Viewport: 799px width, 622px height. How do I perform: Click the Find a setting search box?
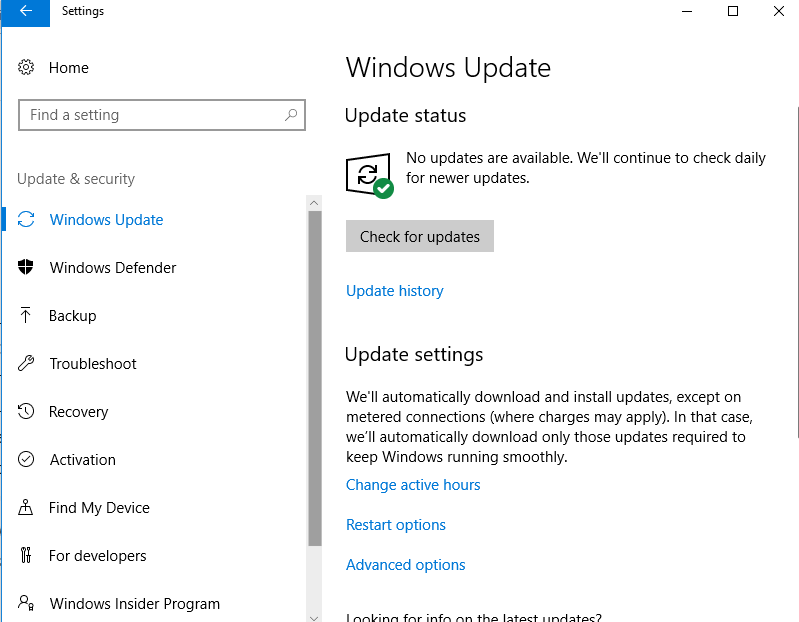(162, 115)
